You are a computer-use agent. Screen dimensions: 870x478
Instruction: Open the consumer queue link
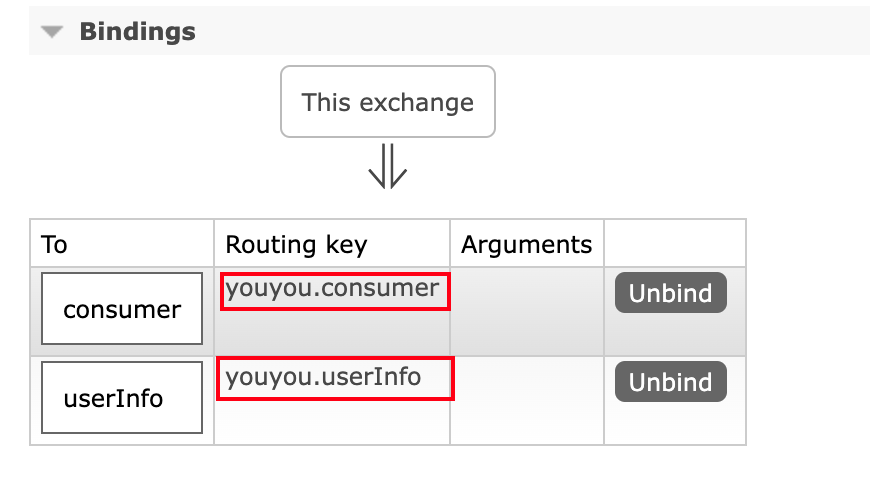(122, 310)
